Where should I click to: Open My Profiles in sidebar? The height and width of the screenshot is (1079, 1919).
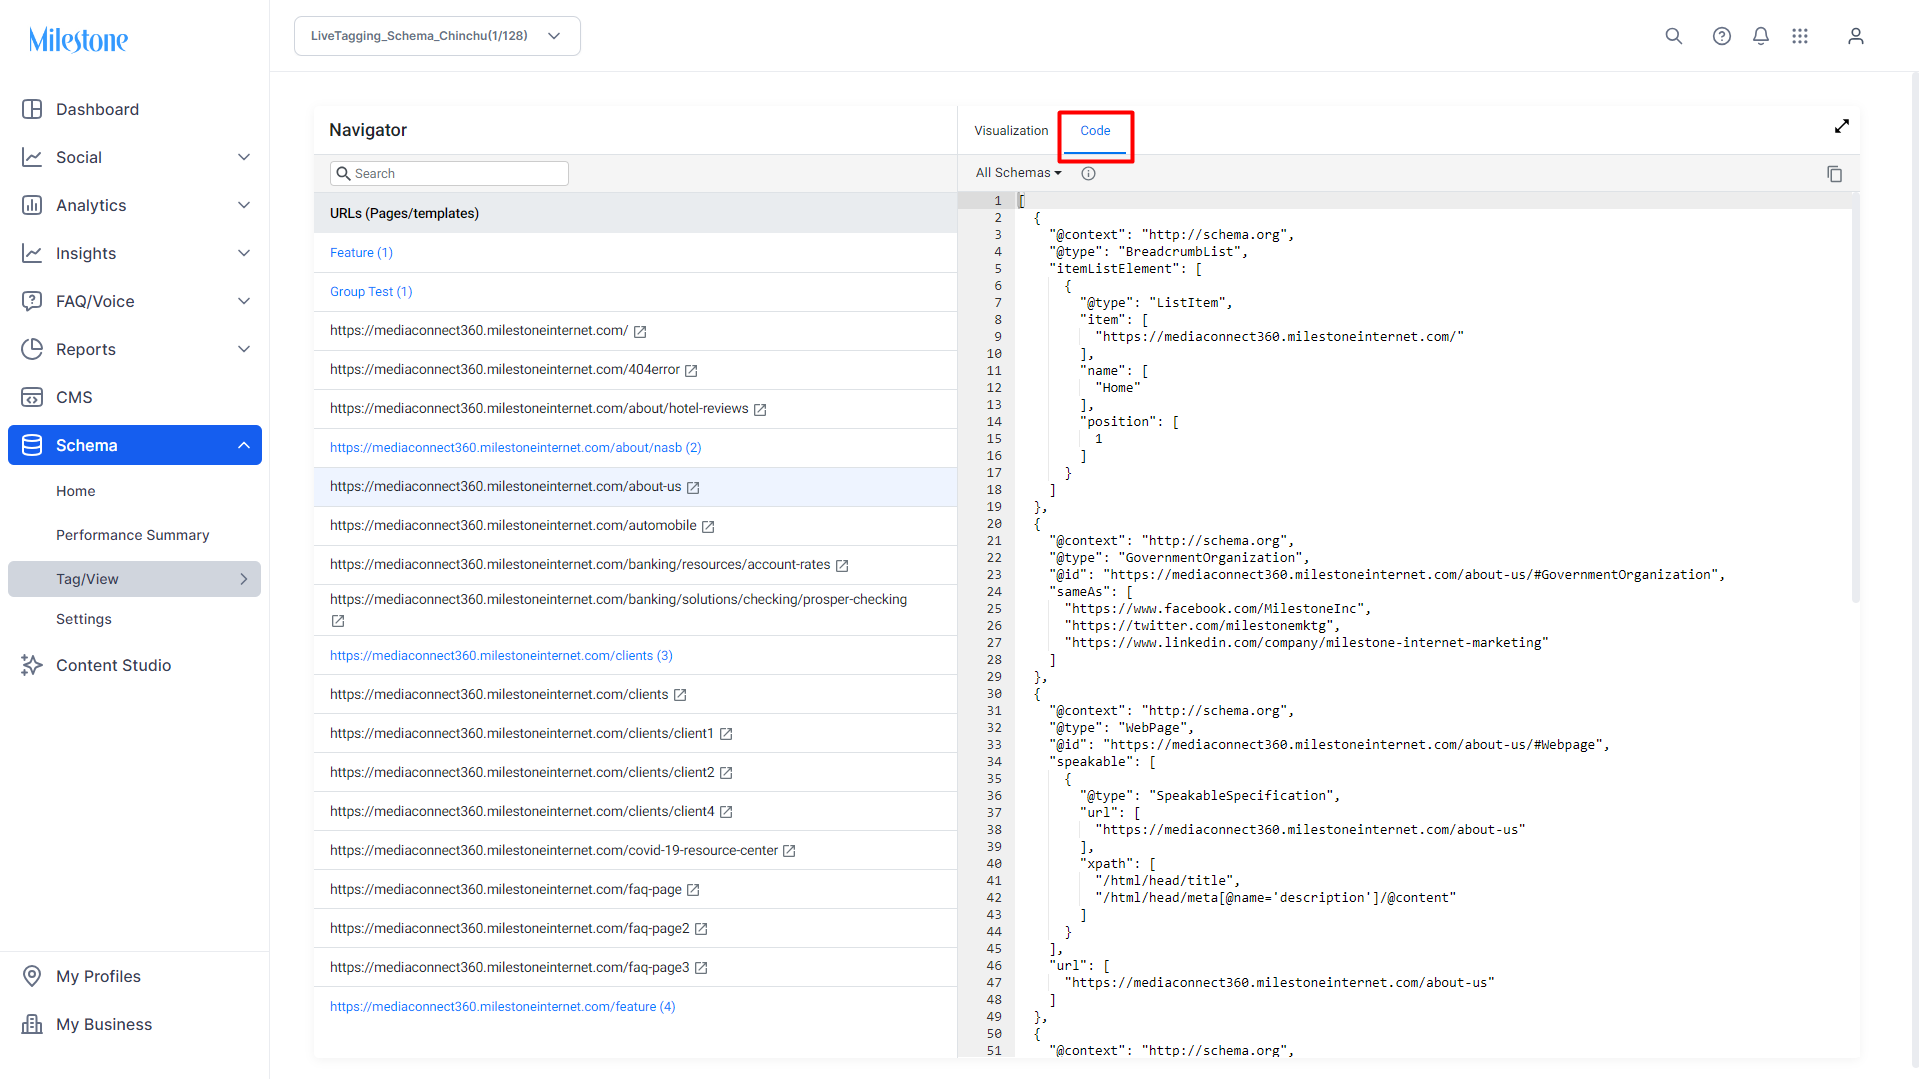(x=98, y=976)
